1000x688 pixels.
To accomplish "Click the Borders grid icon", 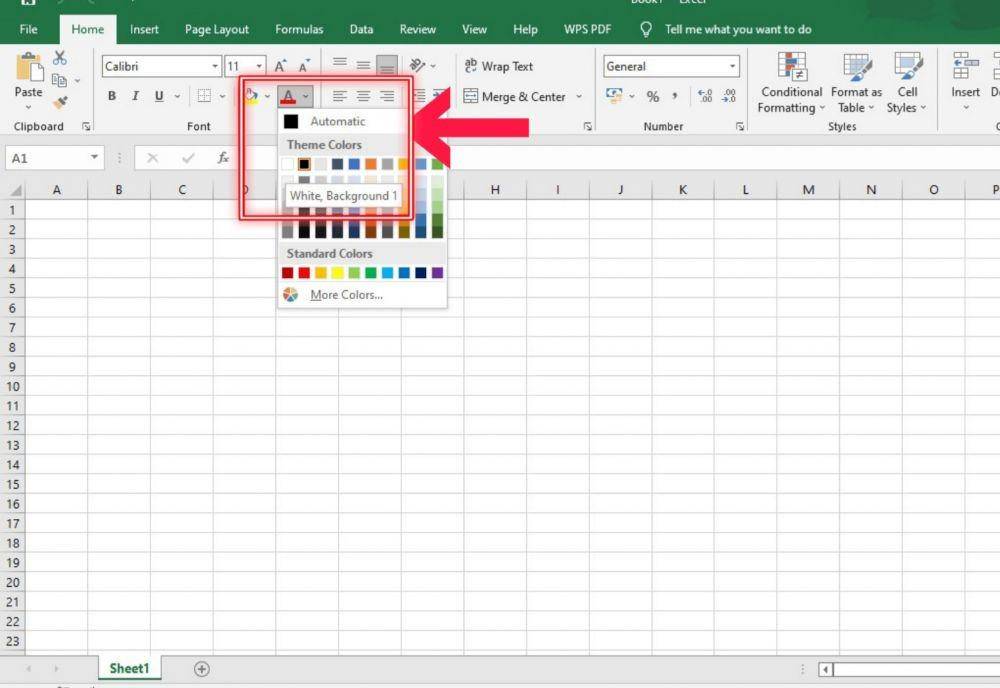I will [204, 96].
